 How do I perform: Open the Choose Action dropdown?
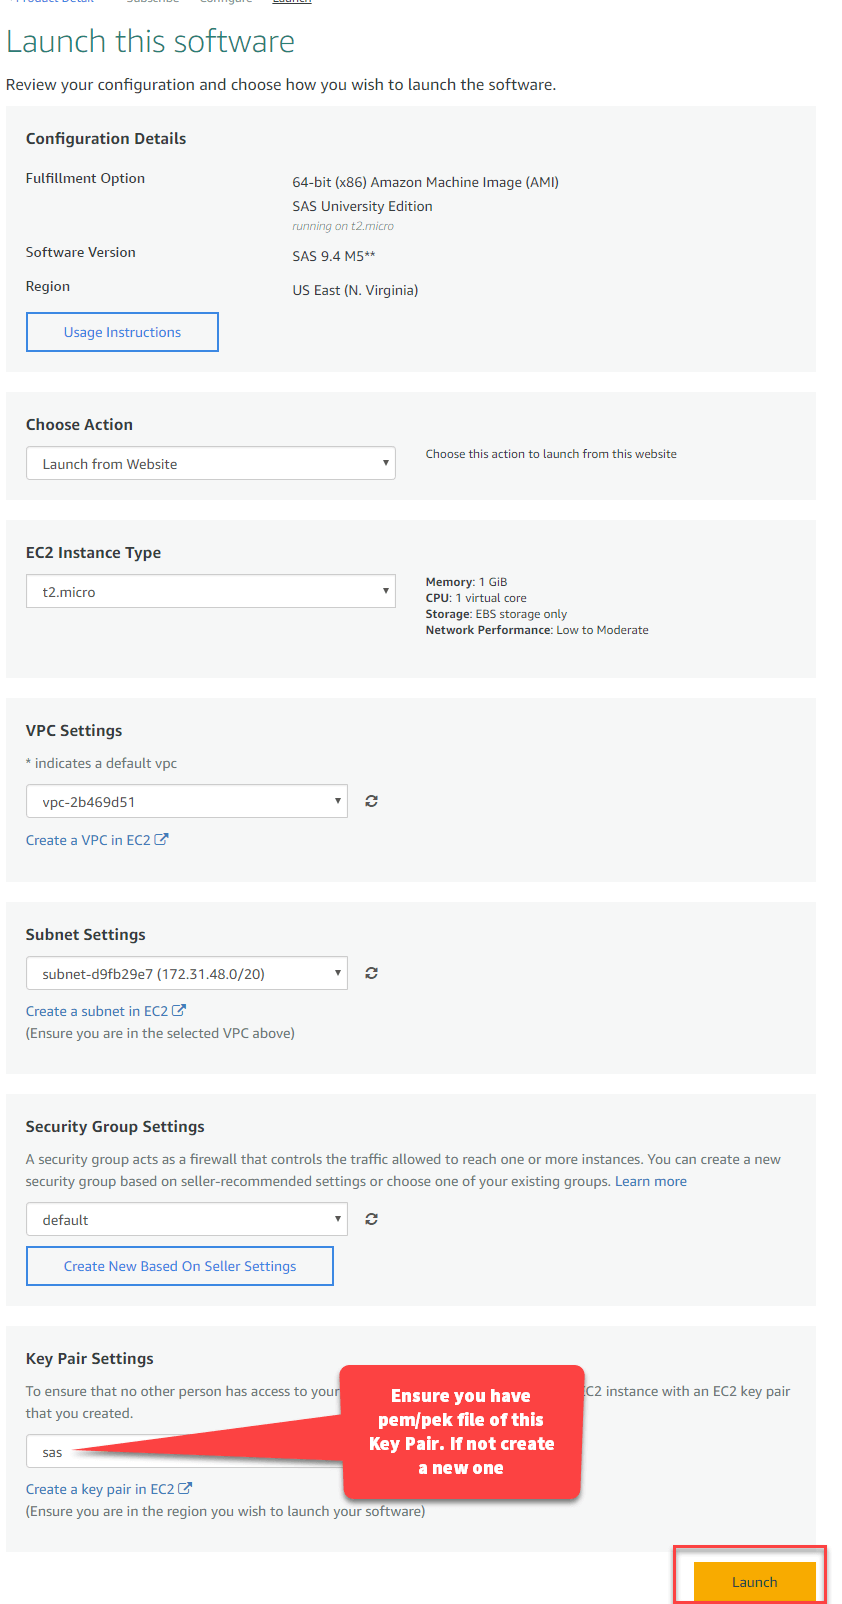tap(210, 463)
